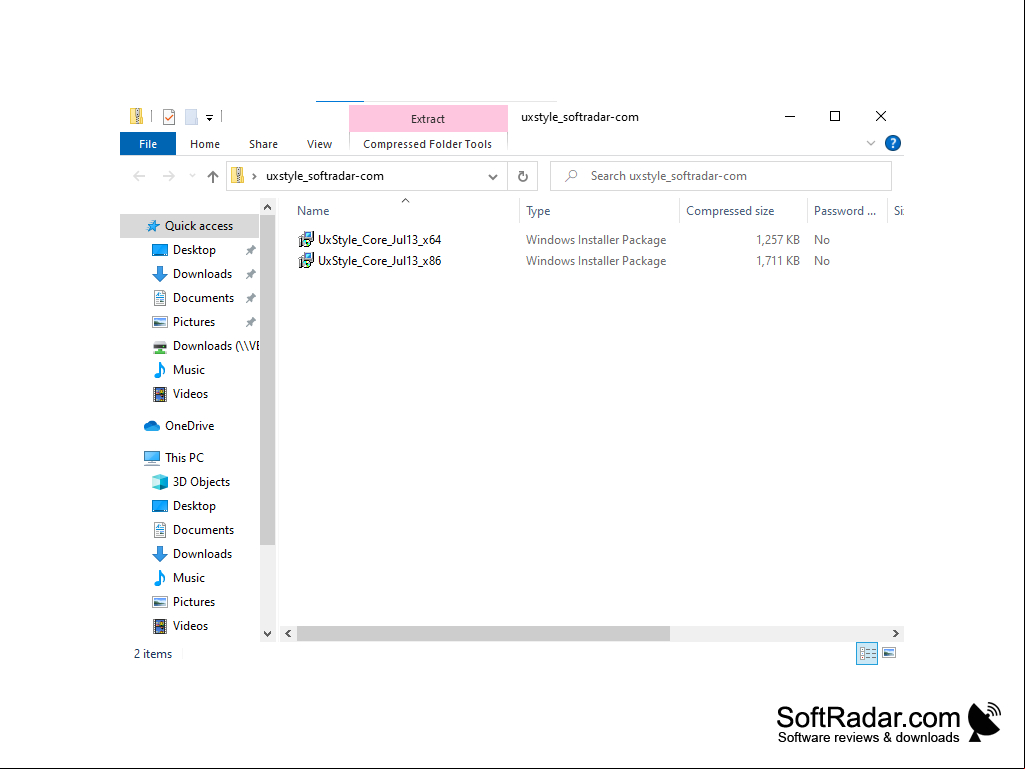The height and width of the screenshot is (769, 1025).
Task: Open Help with the blue question icon
Action: (x=892, y=143)
